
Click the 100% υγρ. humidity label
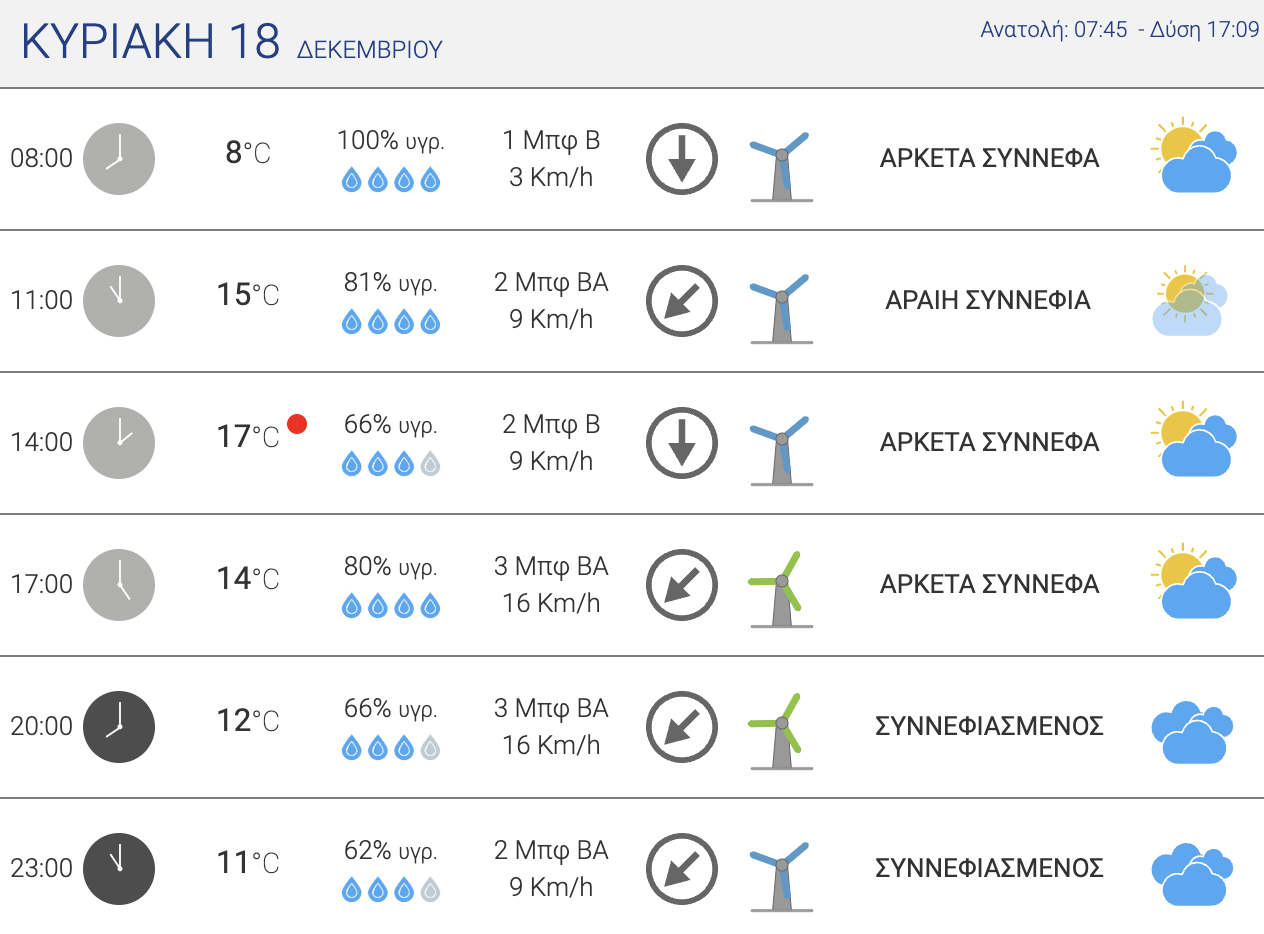[x=391, y=141]
